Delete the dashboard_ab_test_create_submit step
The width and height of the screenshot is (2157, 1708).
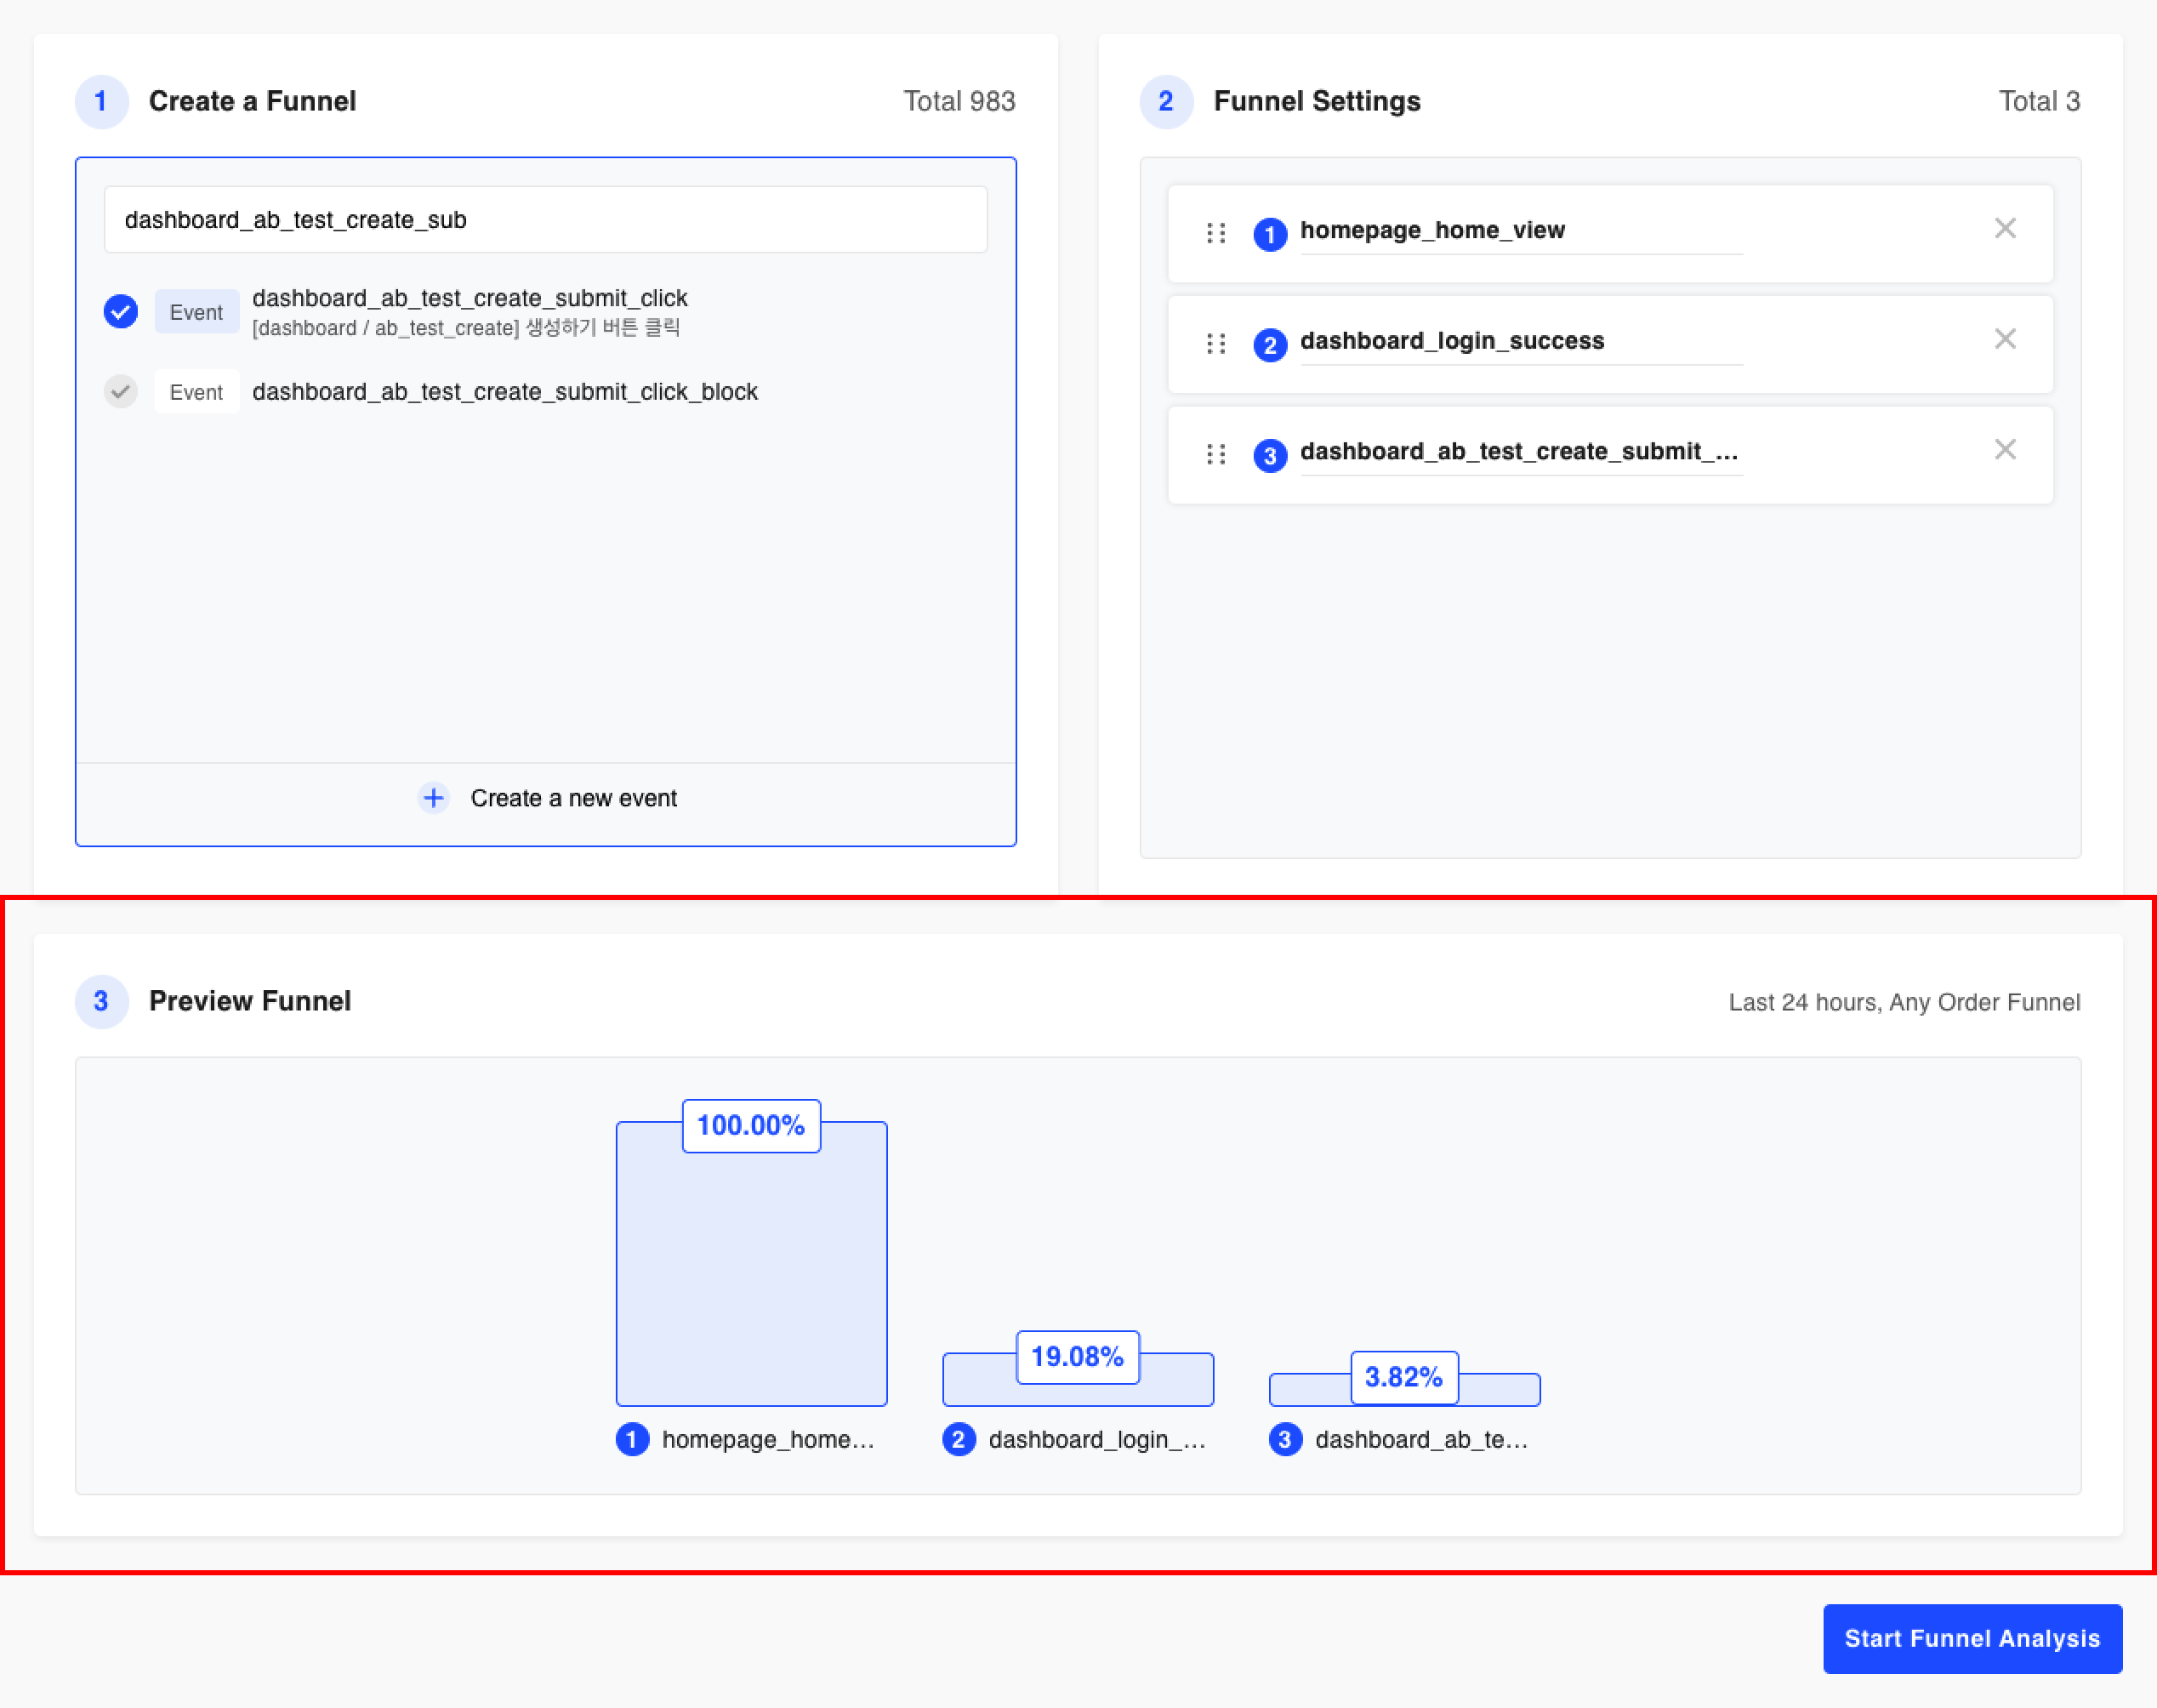point(2004,450)
